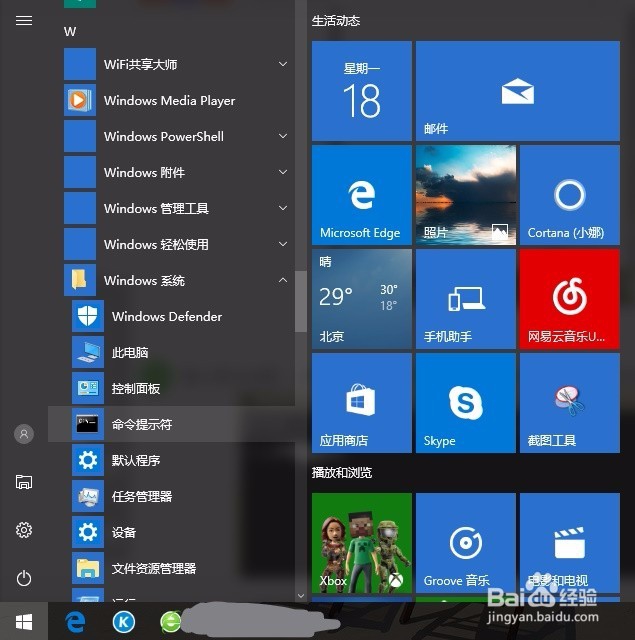Open the Cortana (小娜) tile
635x640 pixels.
570,195
